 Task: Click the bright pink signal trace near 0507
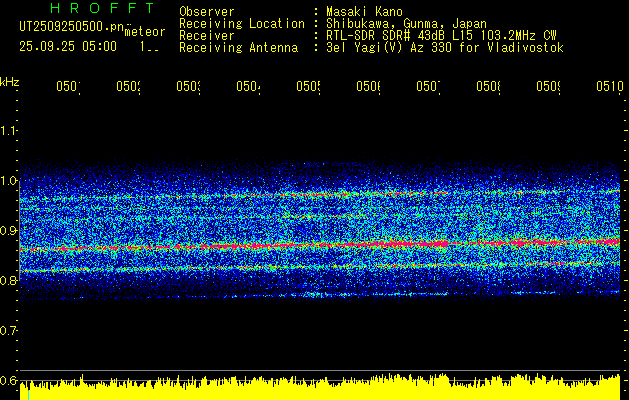433,244
